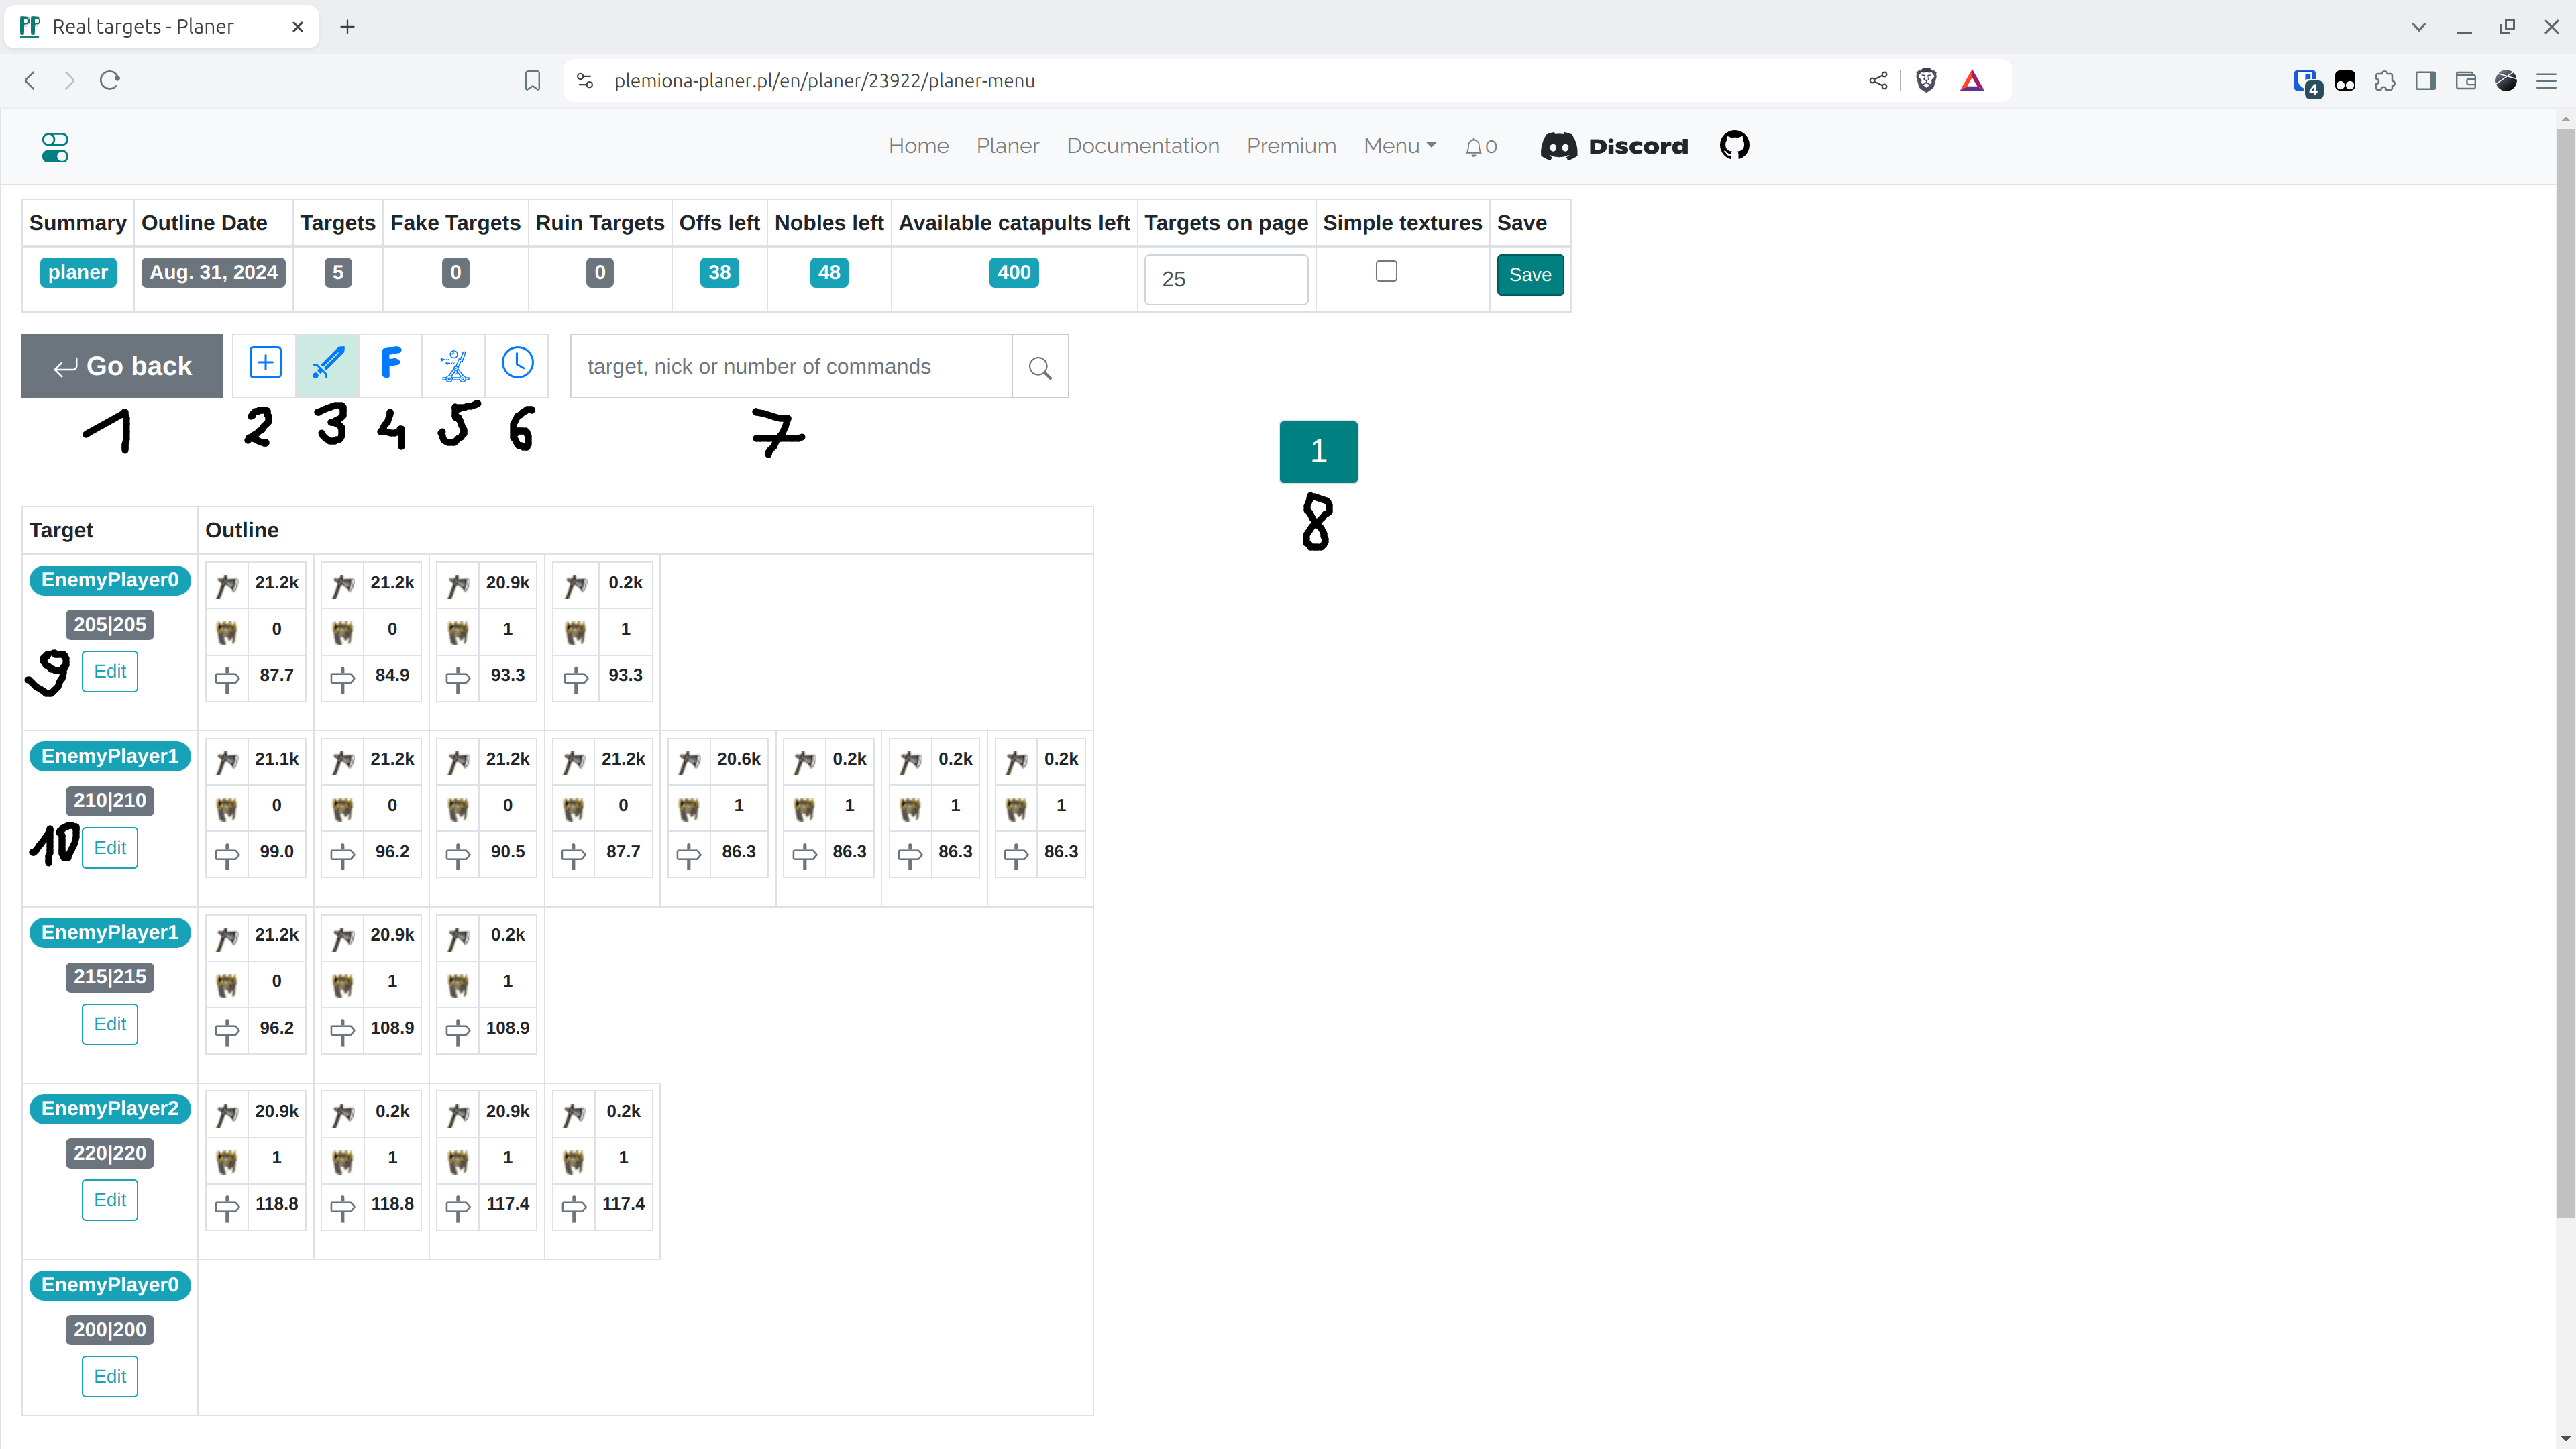The image size is (2576, 1449).
Task: Open the Discord link in navbar
Action: pyautogui.click(x=1614, y=146)
